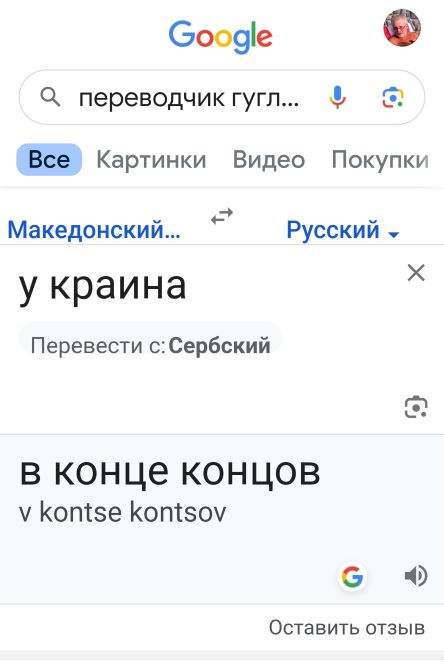Listen to translation with speaker icon
The image size is (444, 669).
click(415, 576)
